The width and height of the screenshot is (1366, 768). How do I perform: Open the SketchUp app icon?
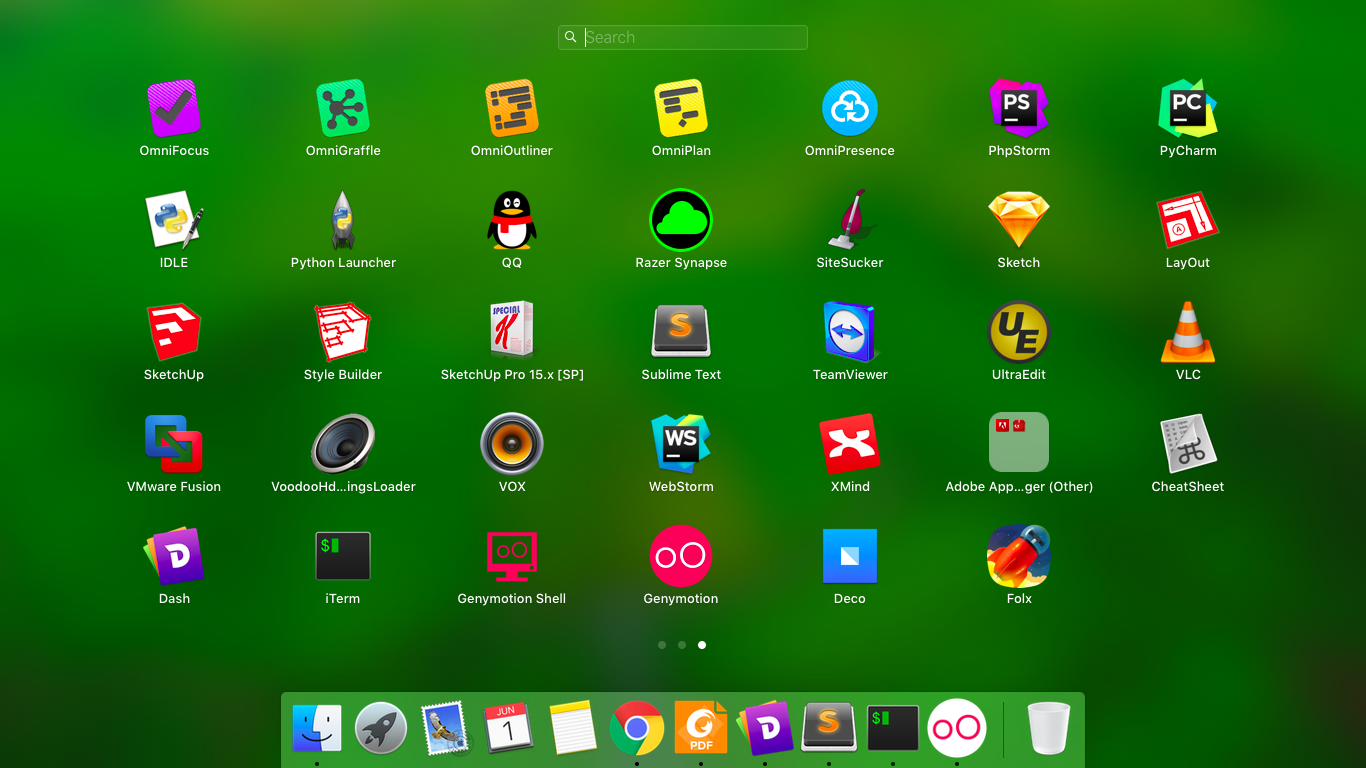[x=174, y=332]
